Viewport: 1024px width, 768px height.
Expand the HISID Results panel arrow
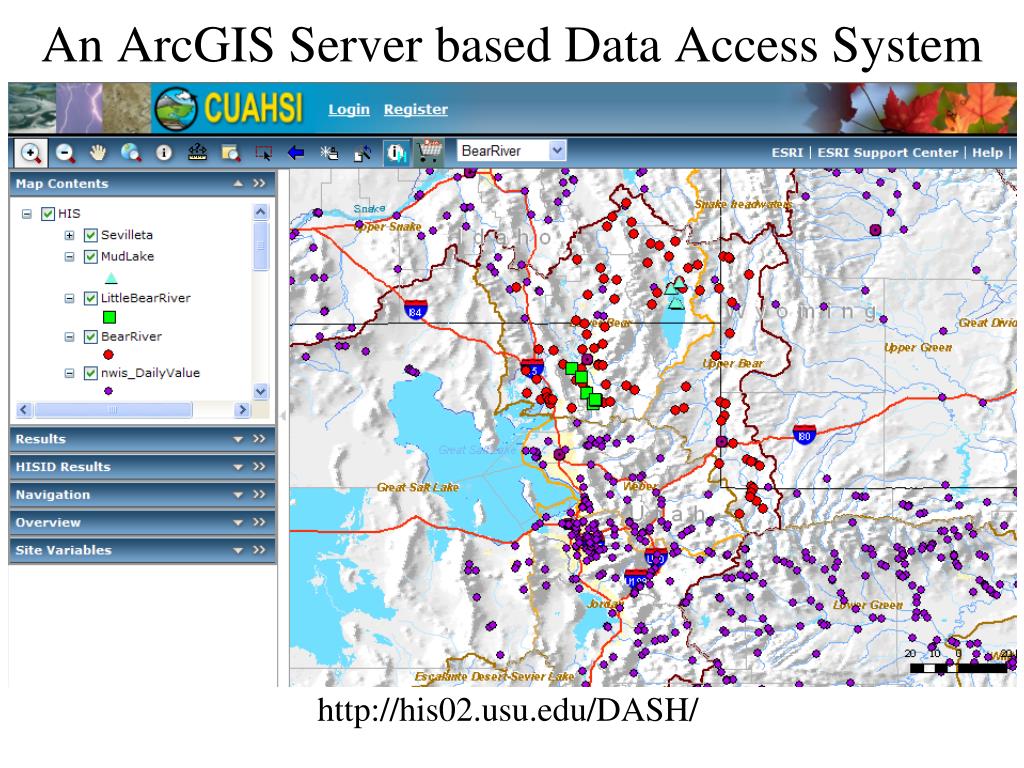click(x=238, y=467)
